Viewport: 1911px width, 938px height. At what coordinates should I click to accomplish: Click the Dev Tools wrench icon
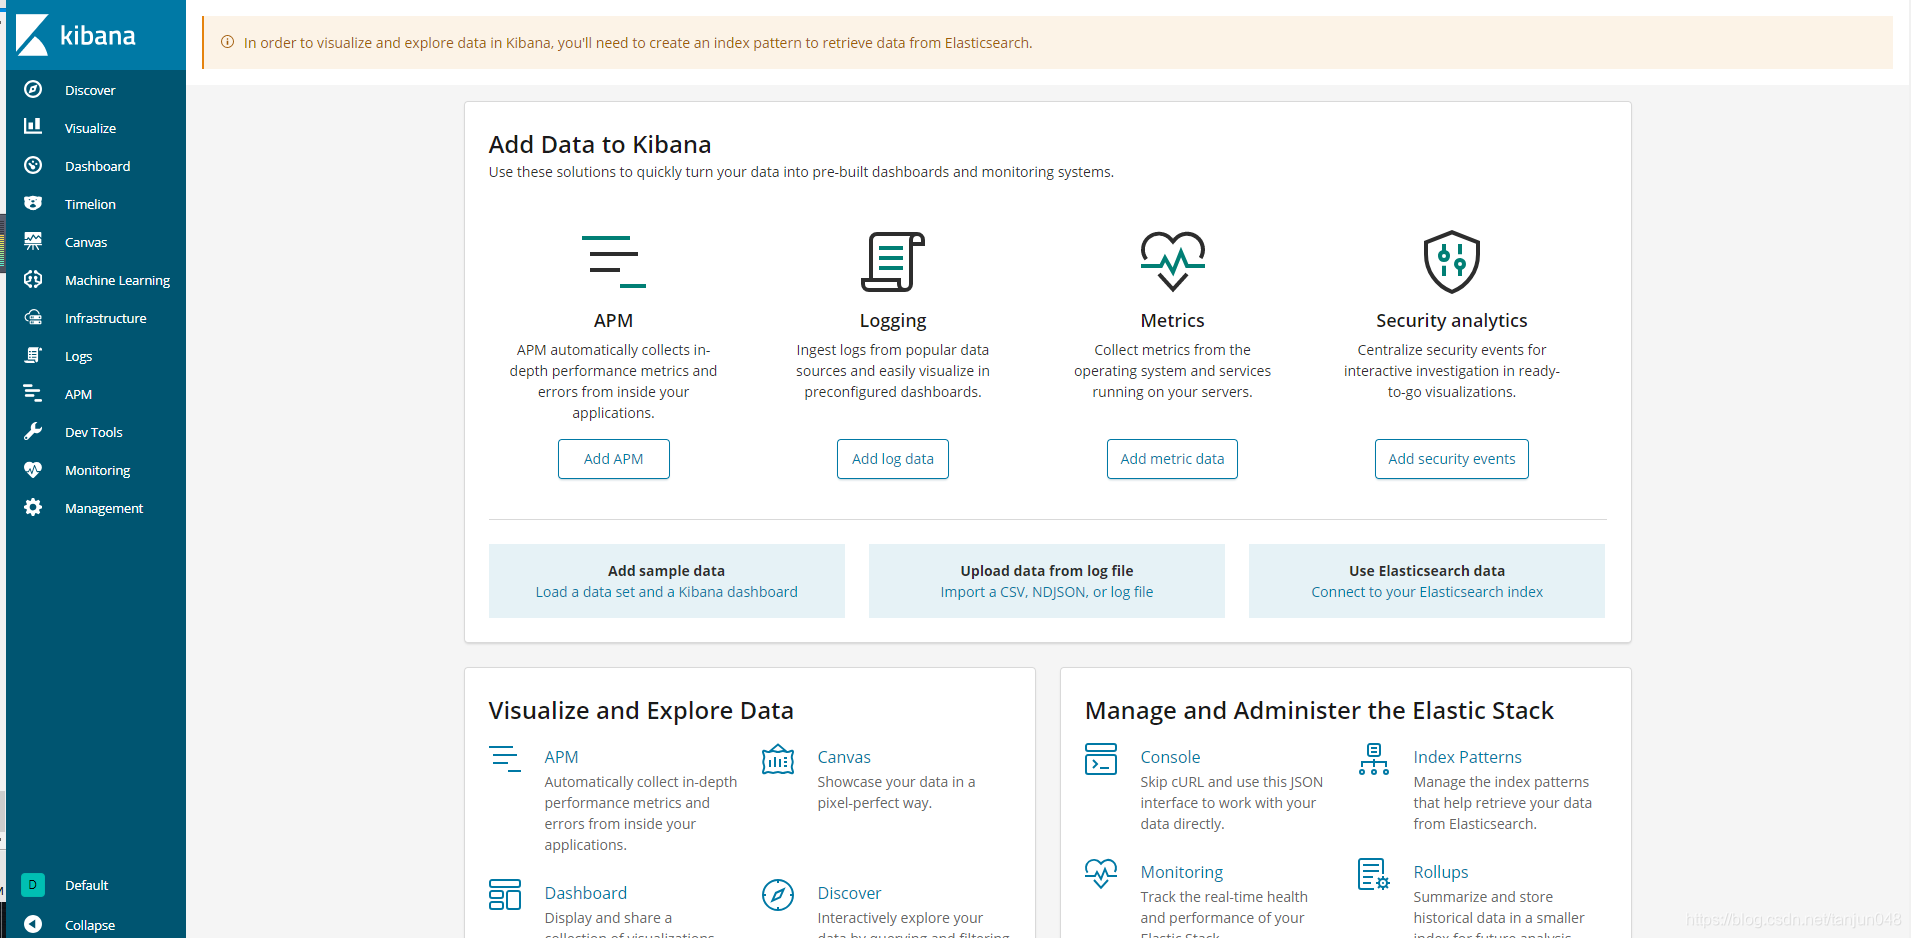tap(33, 431)
